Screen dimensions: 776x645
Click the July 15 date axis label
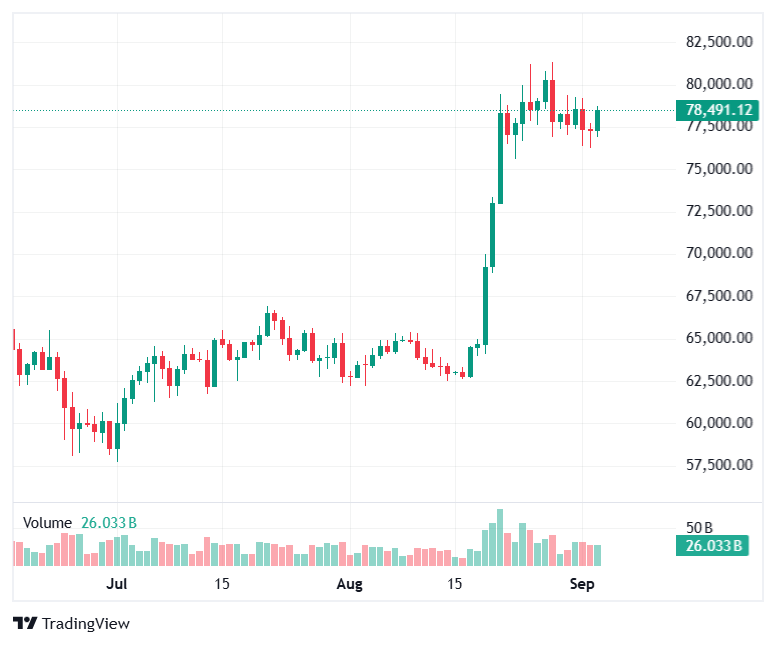coord(222,584)
